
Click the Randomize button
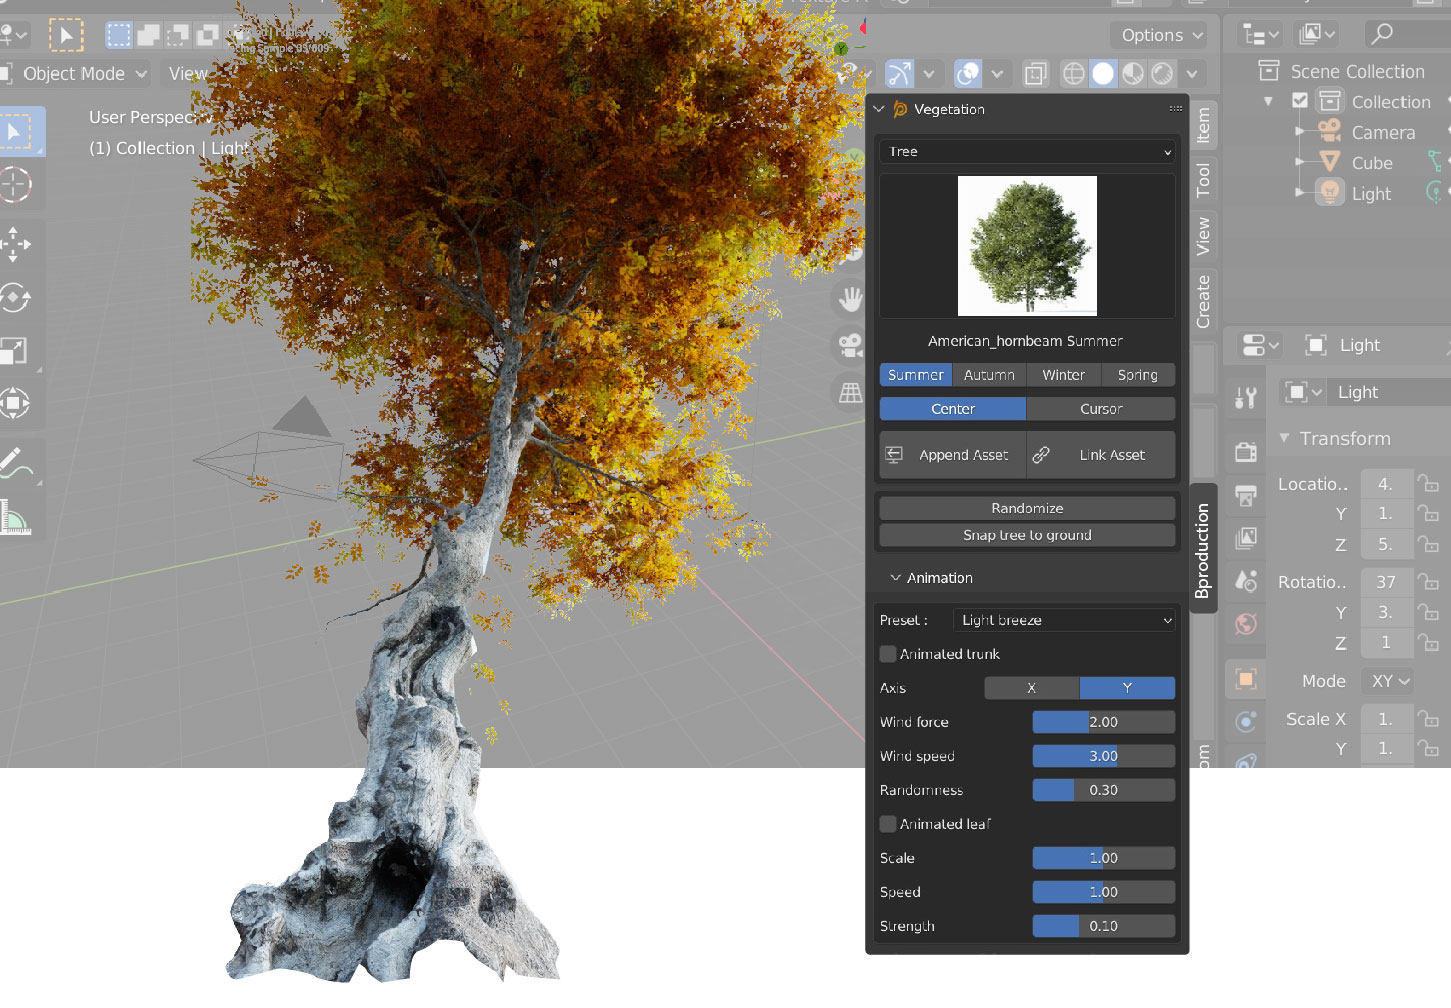coord(1026,507)
